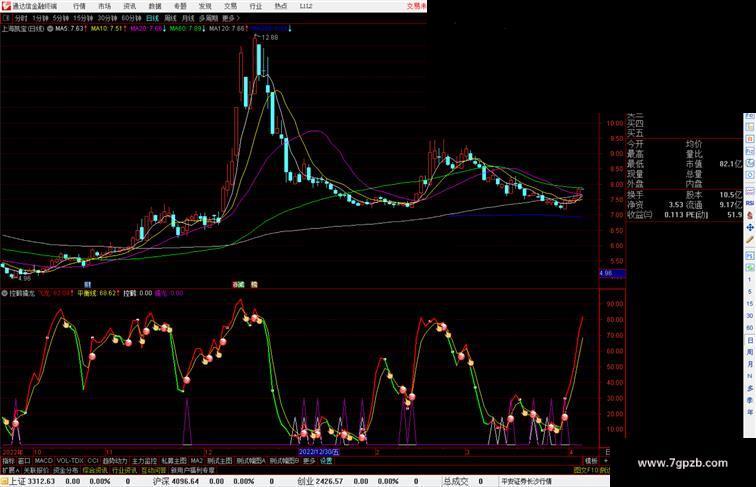
Task: Select the 月线 monthly period tab
Action: pyautogui.click(x=188, y=18)
